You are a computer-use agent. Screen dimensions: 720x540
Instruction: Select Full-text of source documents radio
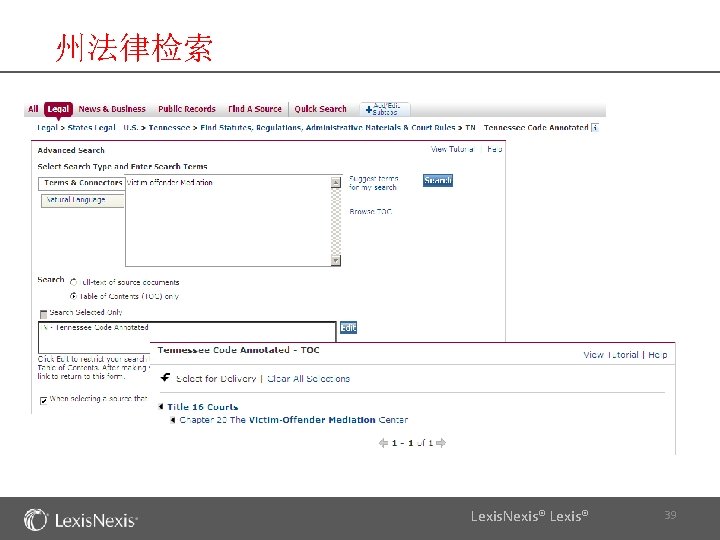[x=73, y=282]
